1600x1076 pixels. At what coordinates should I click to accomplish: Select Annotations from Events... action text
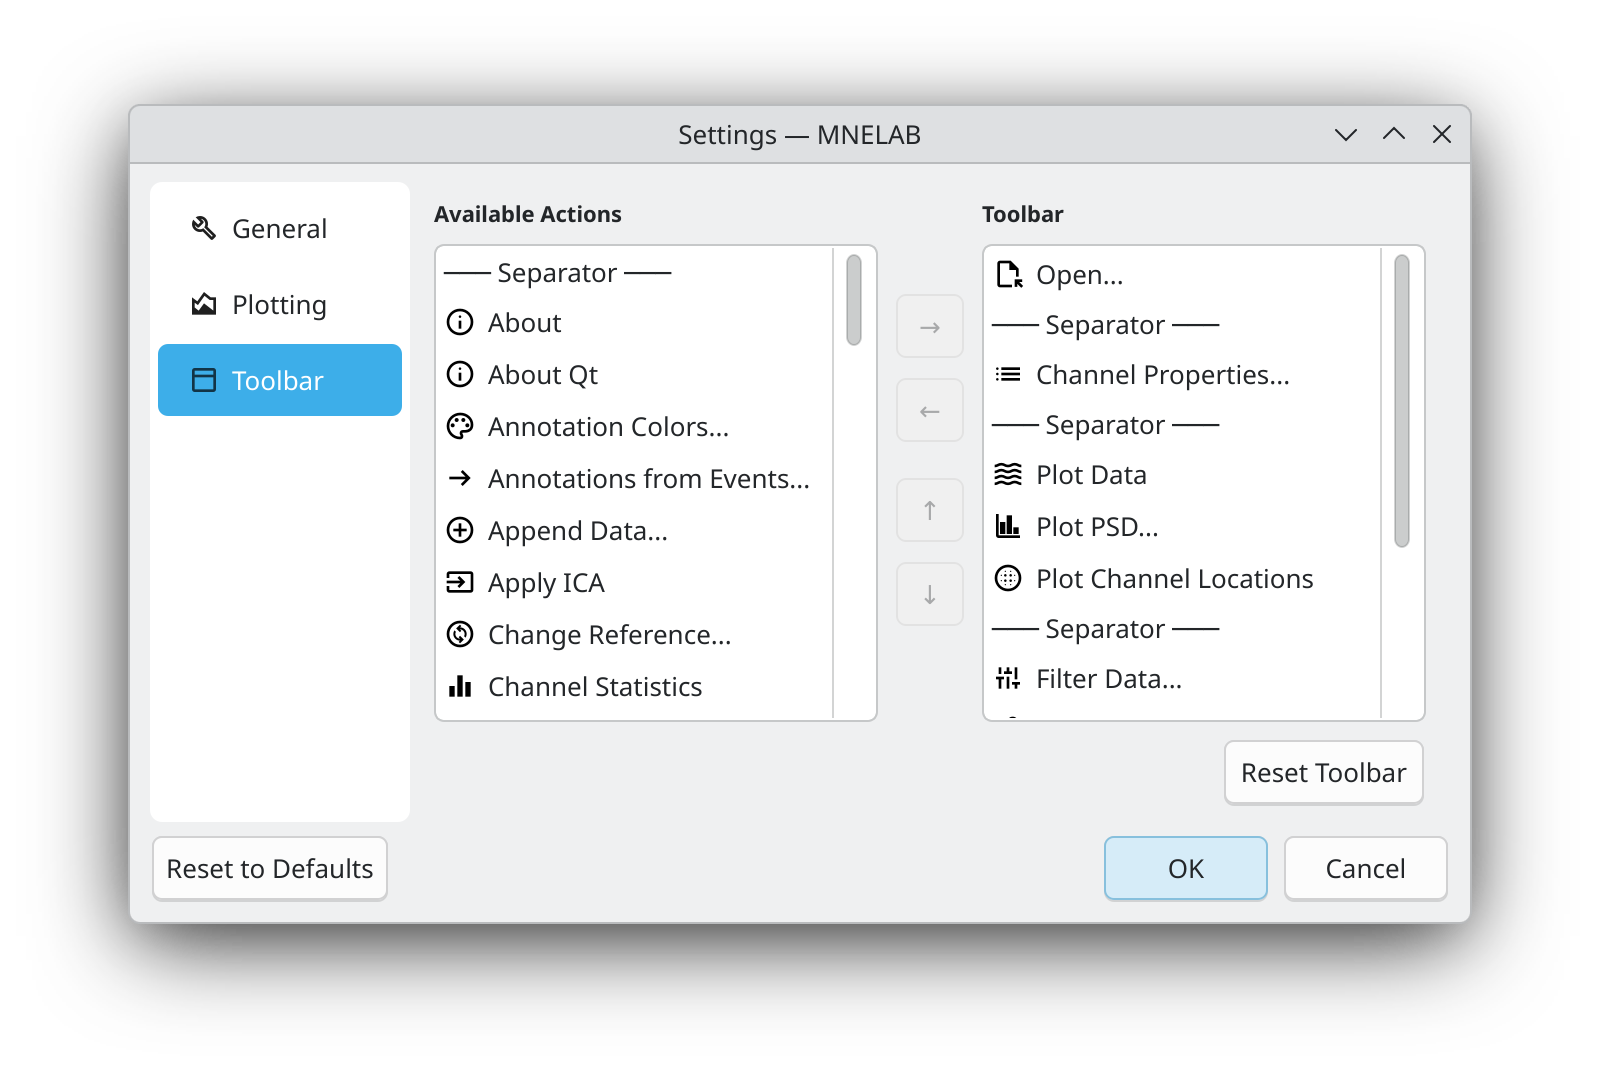tap(649, 479)
